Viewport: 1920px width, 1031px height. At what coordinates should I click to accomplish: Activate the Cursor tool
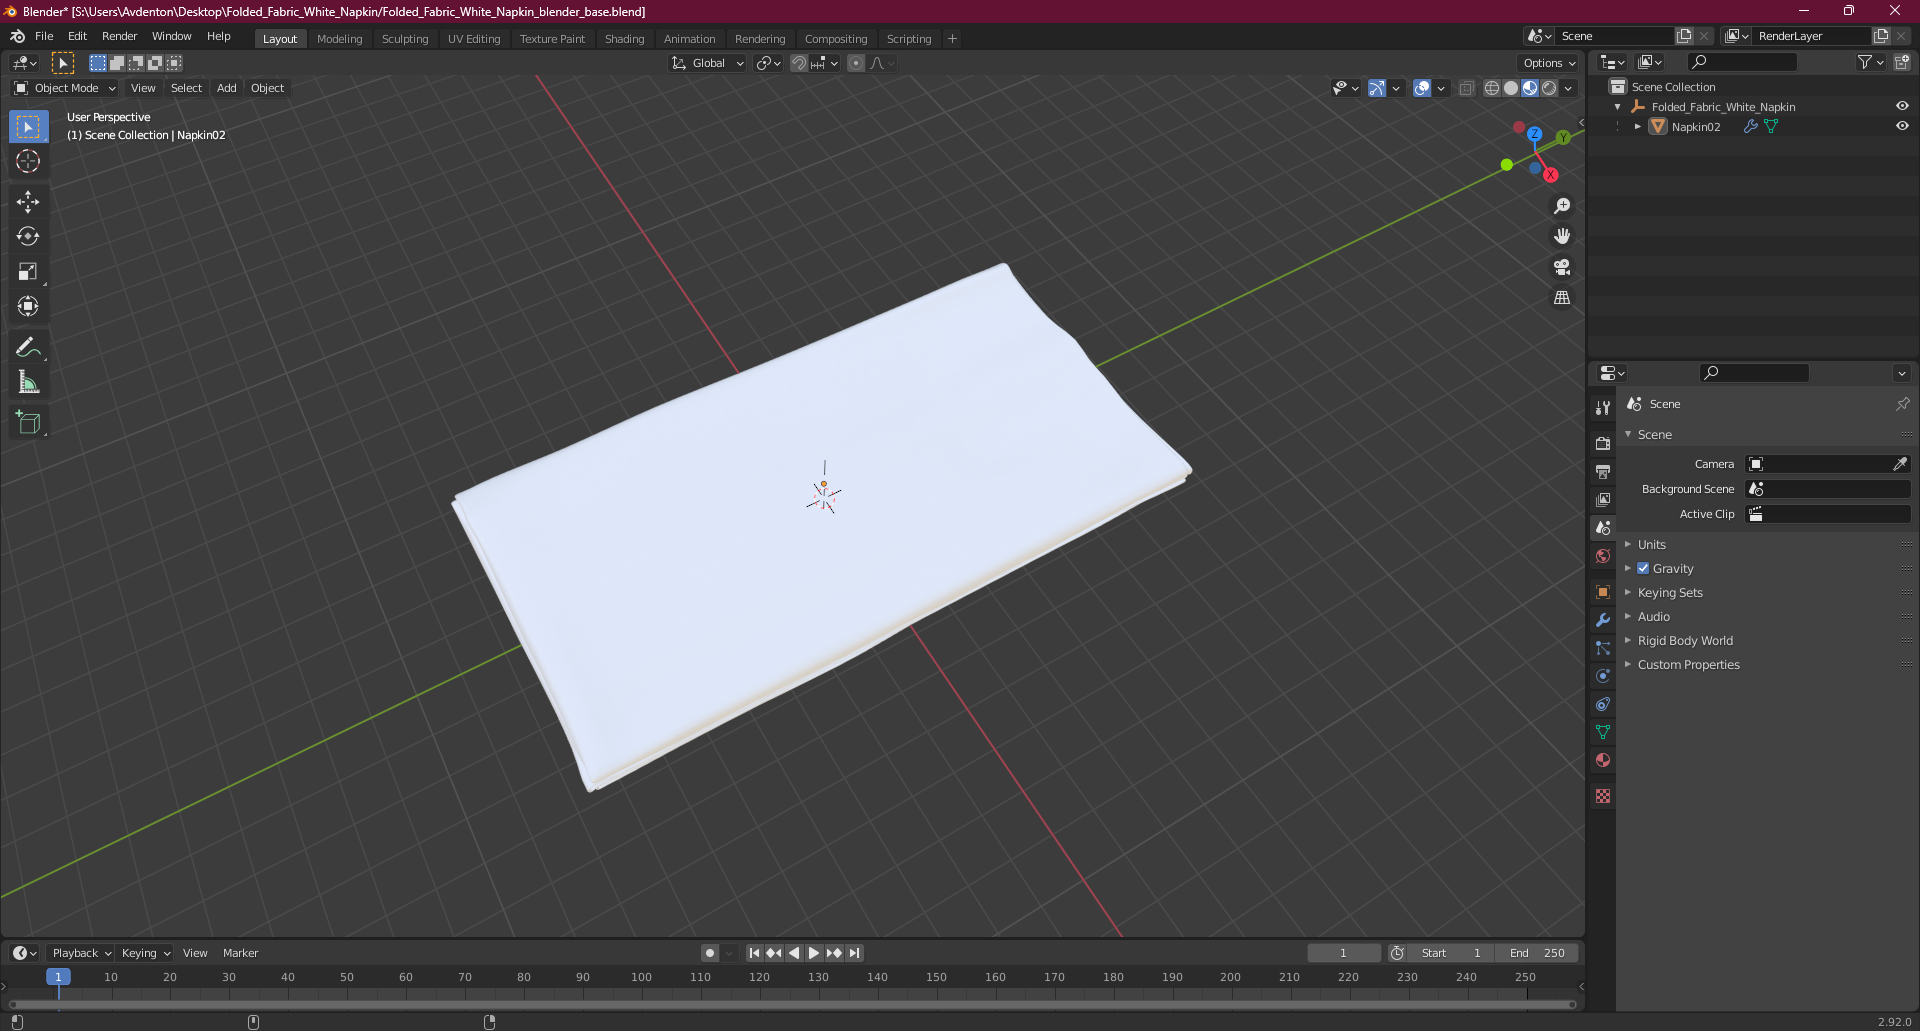click(28, 161)
